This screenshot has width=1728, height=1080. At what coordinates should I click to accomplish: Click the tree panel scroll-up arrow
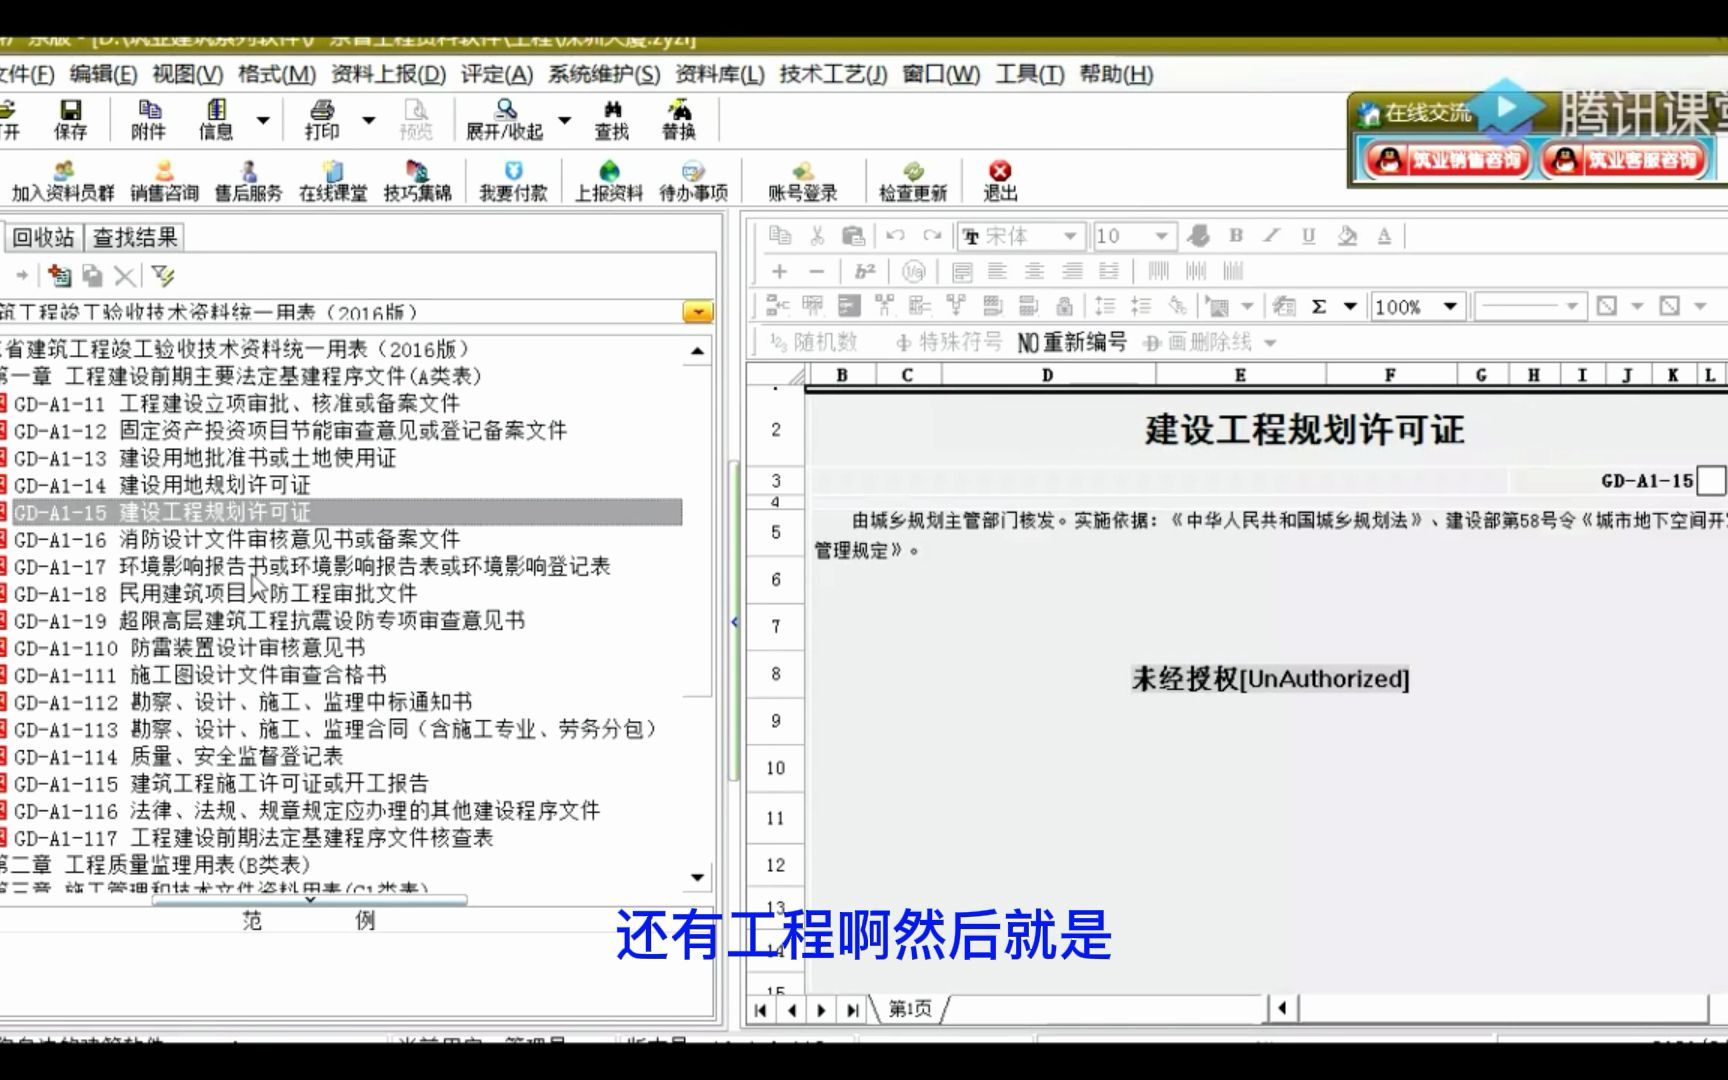click(697, 351)
